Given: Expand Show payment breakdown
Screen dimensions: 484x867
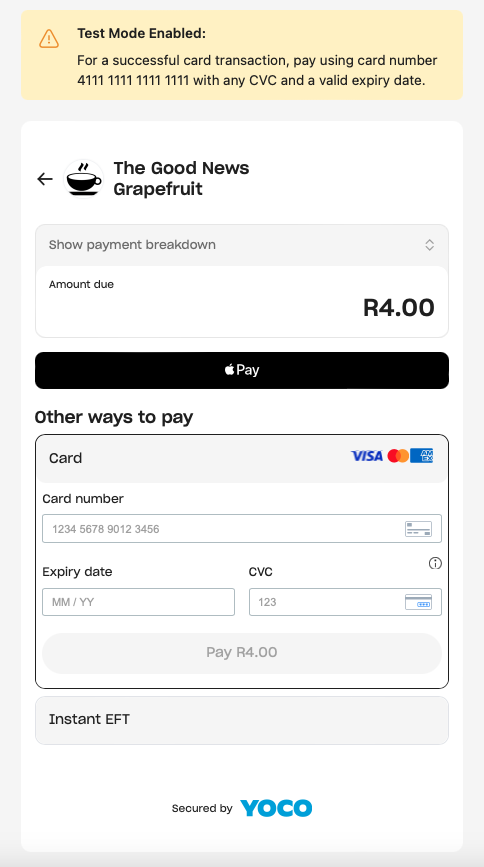Looking at the screenshot, I should (242, 245).
